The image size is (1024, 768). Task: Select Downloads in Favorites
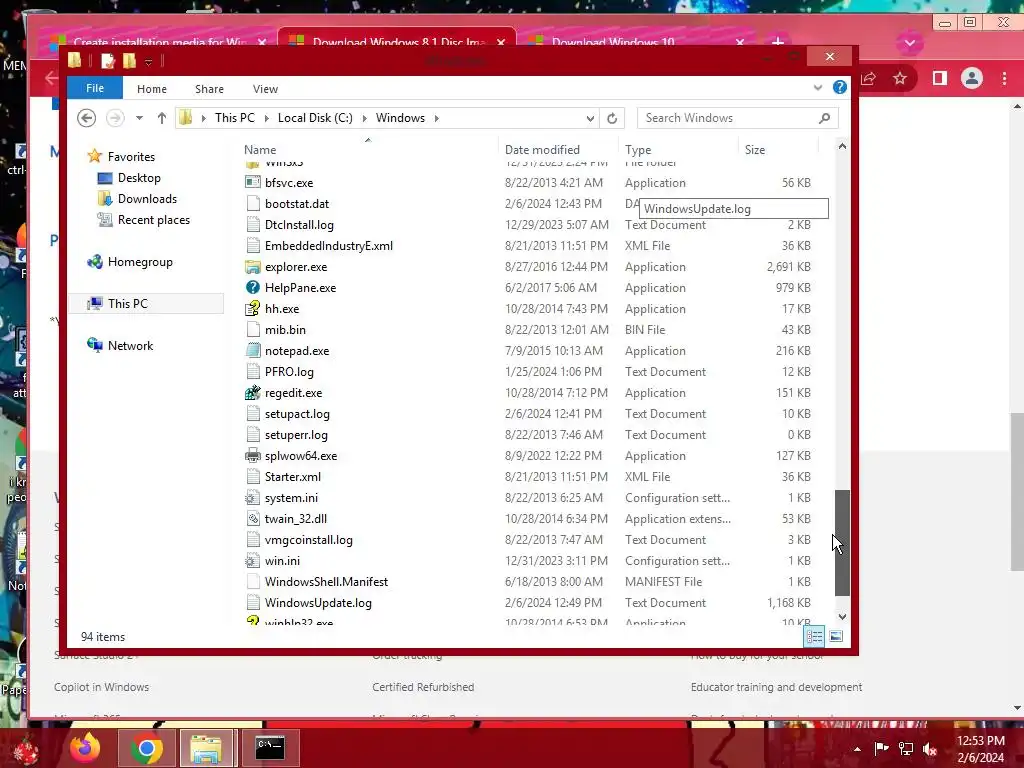click(147, 199)
